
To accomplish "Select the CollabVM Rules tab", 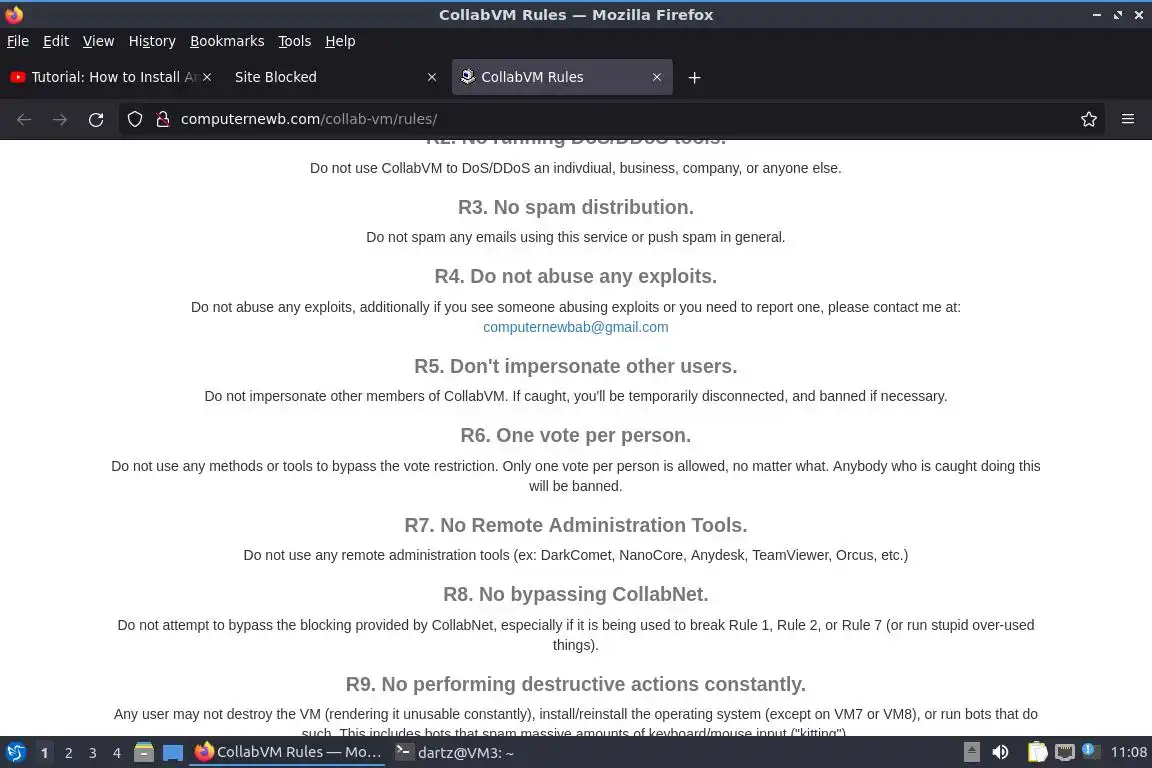I will [562, 77].
